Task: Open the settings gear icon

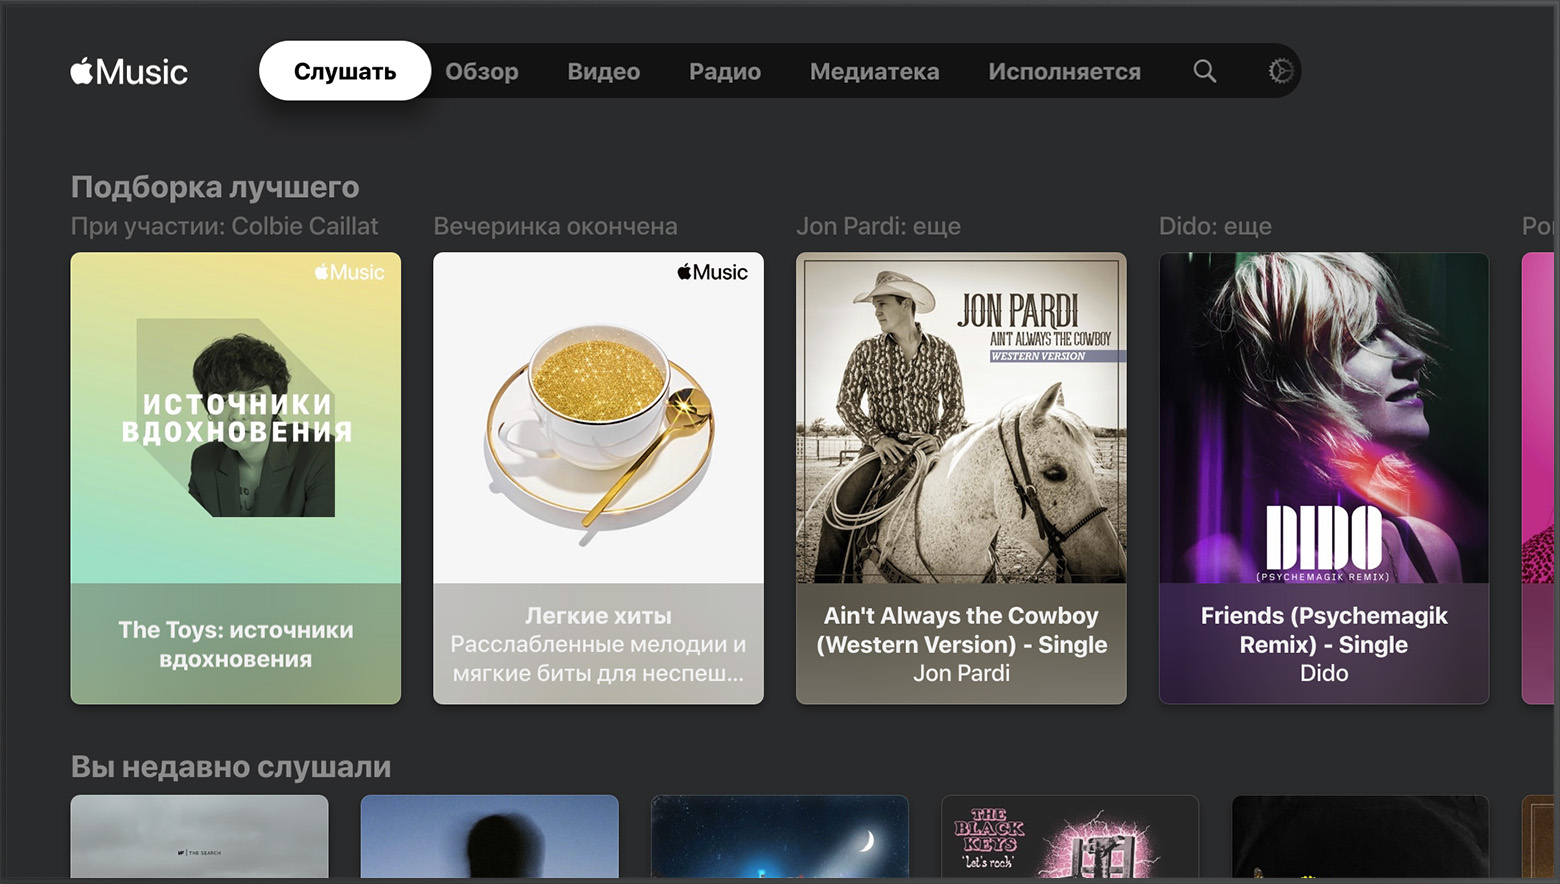Action: 1281,71
